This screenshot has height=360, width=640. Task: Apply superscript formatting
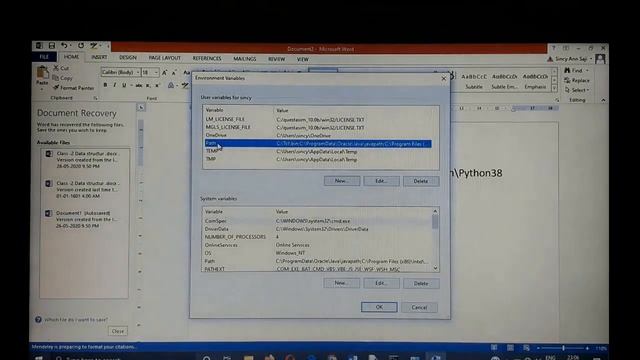[157, 85]
